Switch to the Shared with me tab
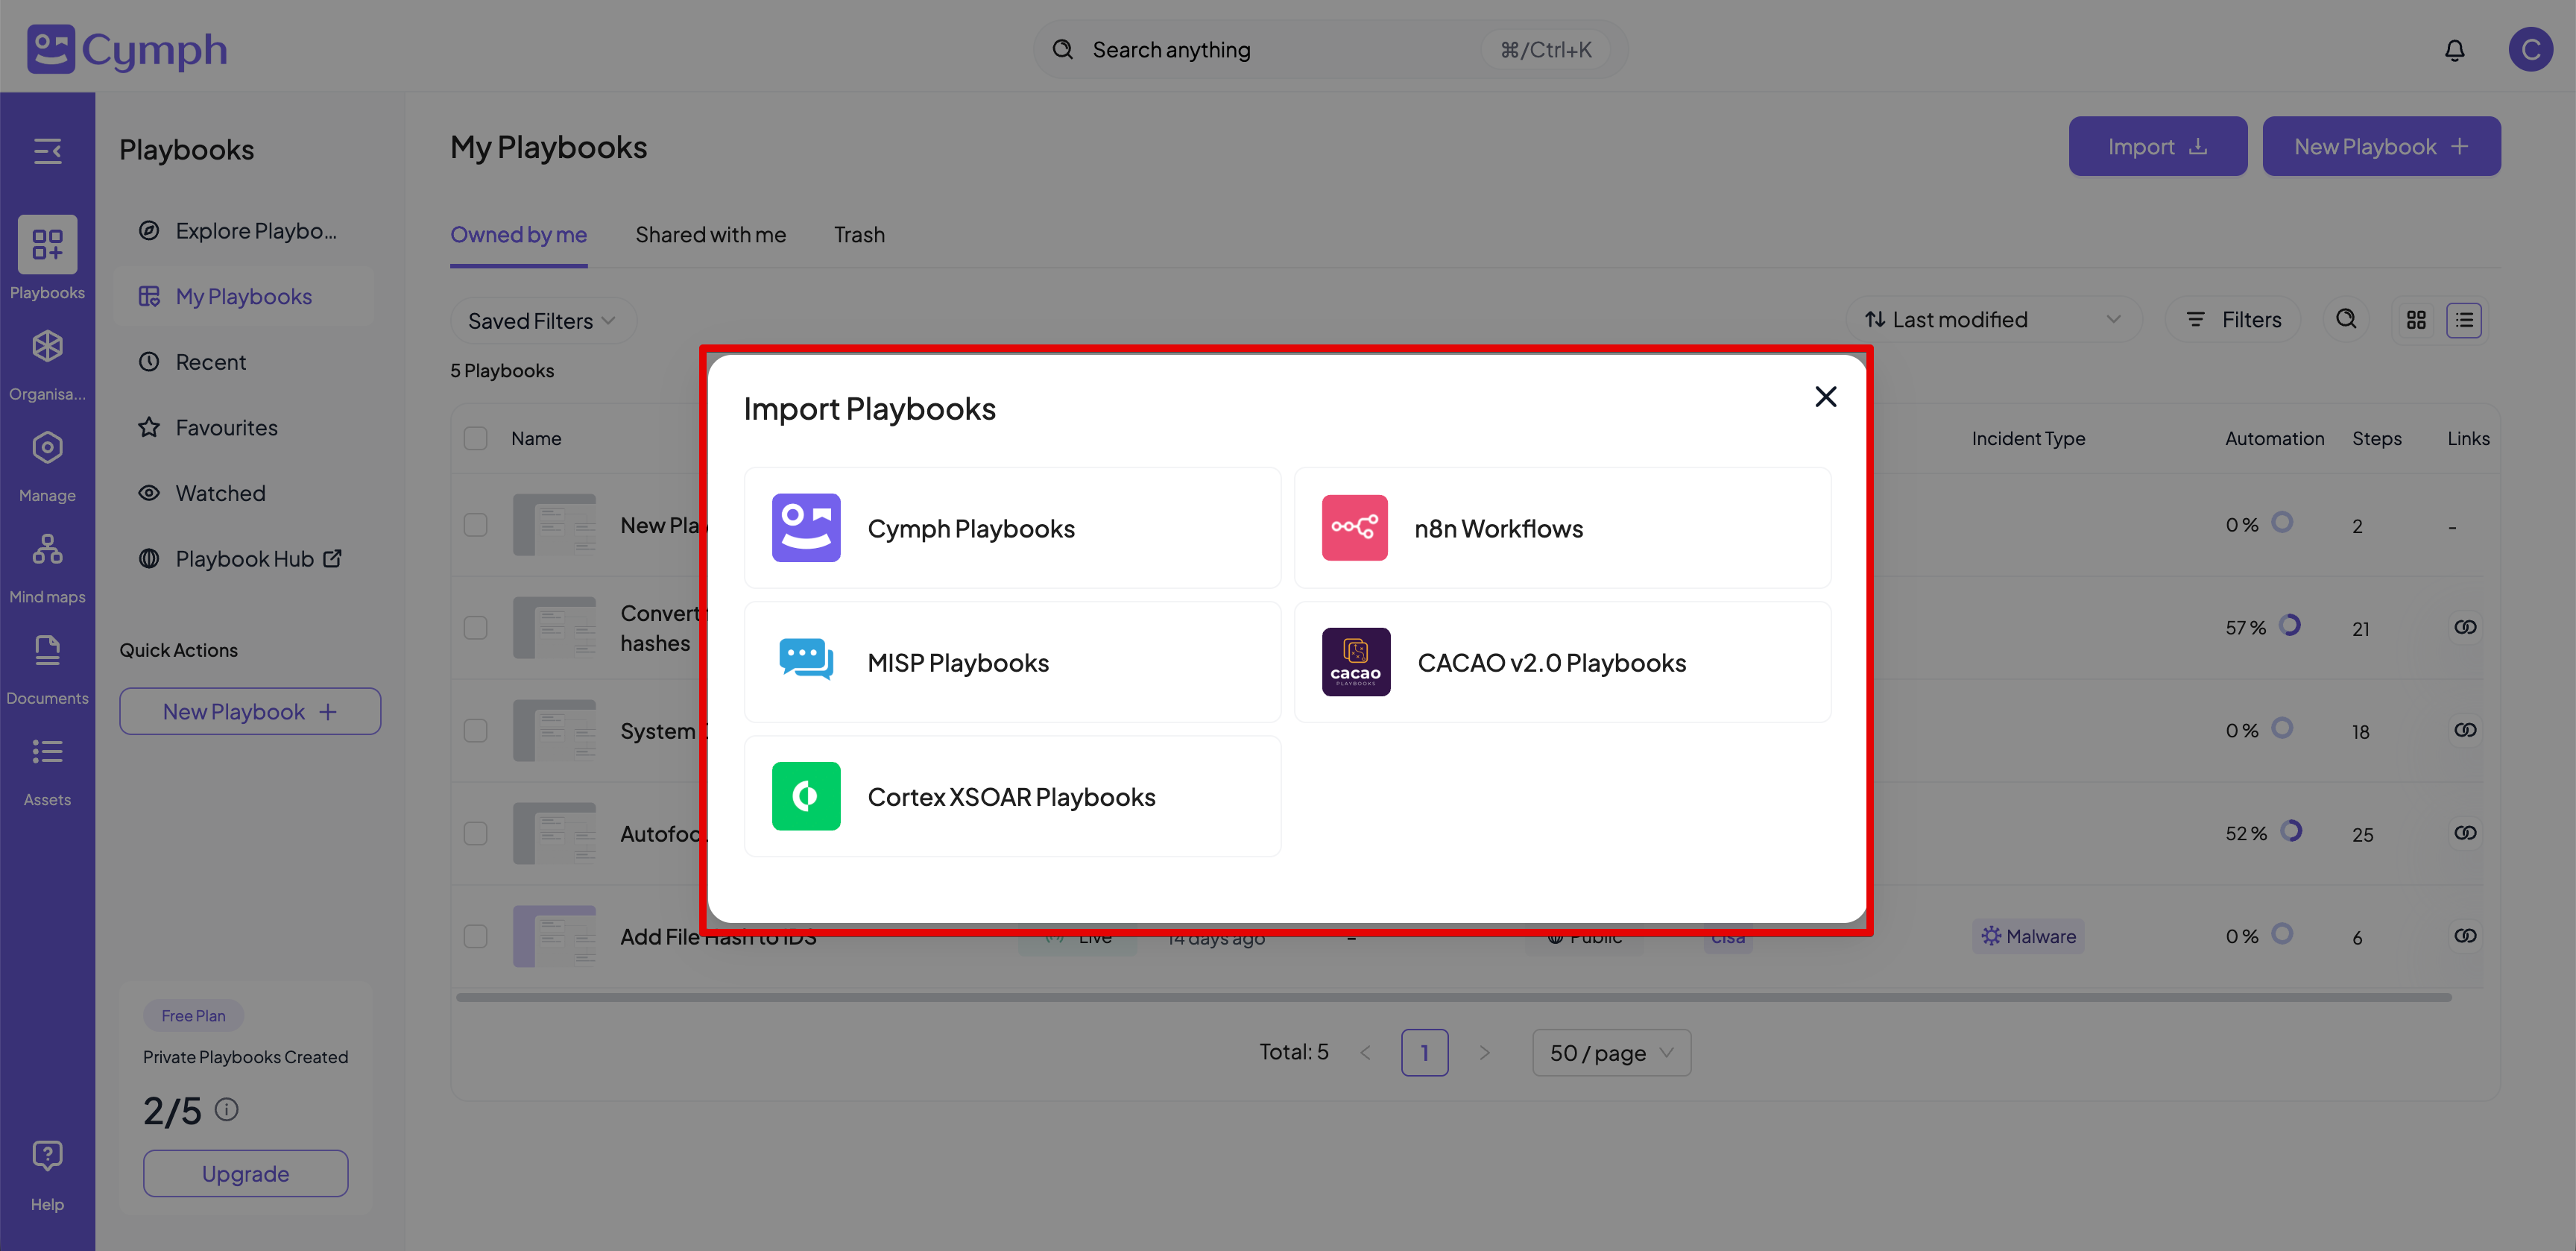2576x1251 pixels. pyautogui.click(x=710, y=234)
